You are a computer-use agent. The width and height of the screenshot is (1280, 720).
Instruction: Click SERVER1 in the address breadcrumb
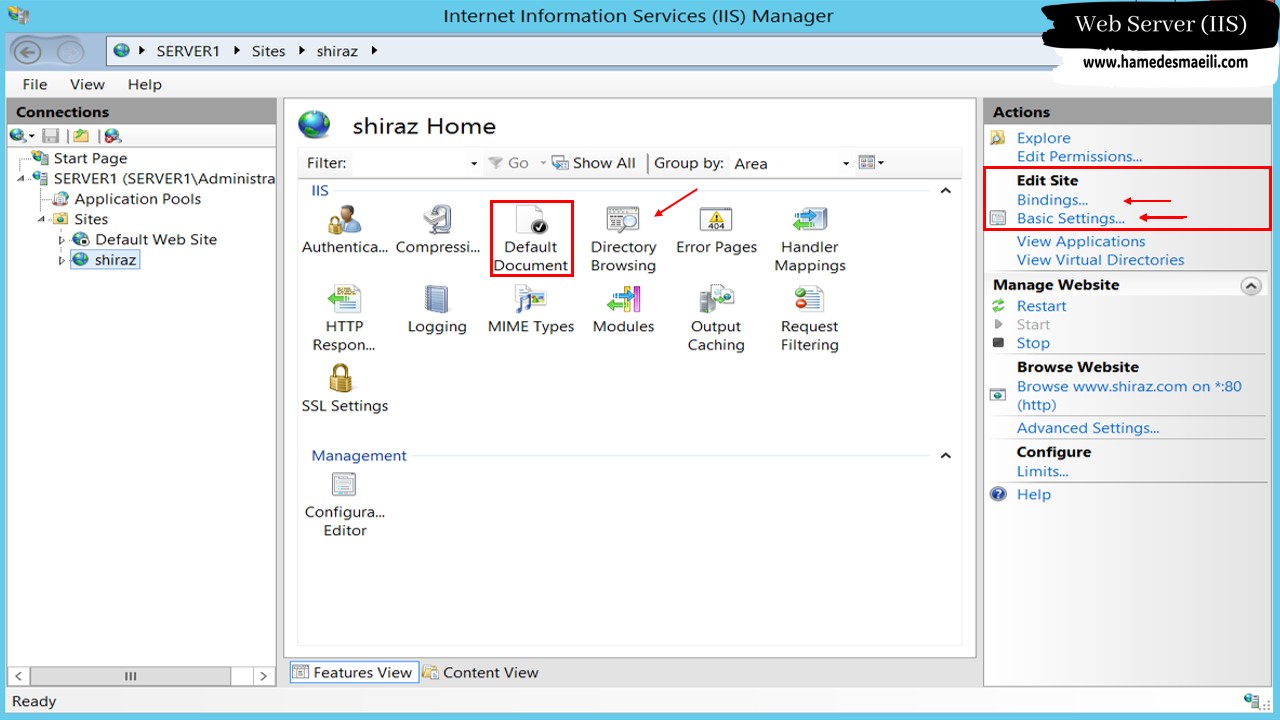pyautogui.click(x=188, y=51)
